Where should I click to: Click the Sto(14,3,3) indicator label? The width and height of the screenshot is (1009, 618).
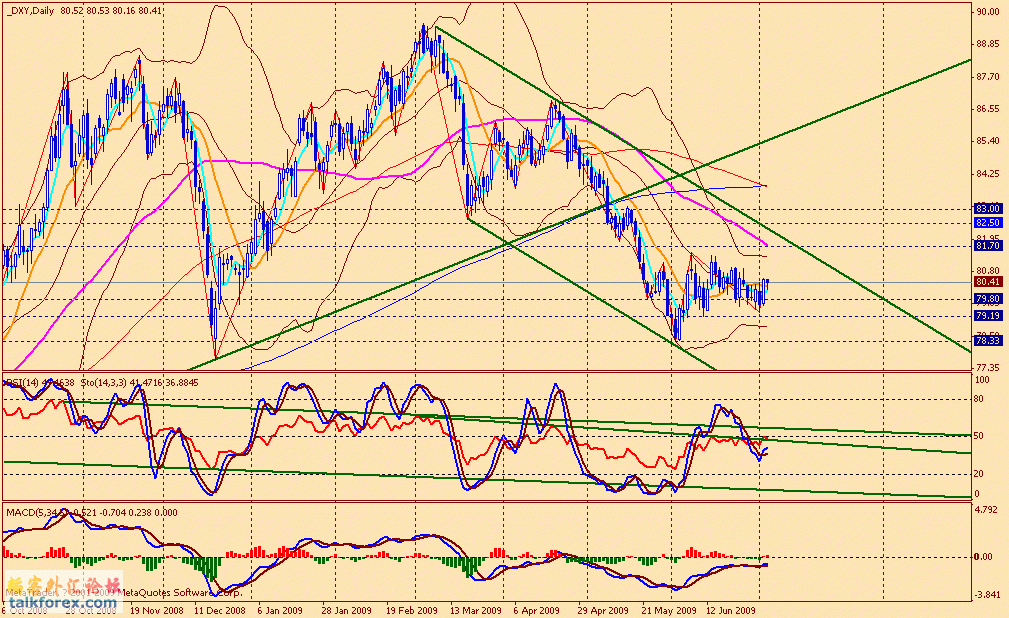click(x=104, y=382)
